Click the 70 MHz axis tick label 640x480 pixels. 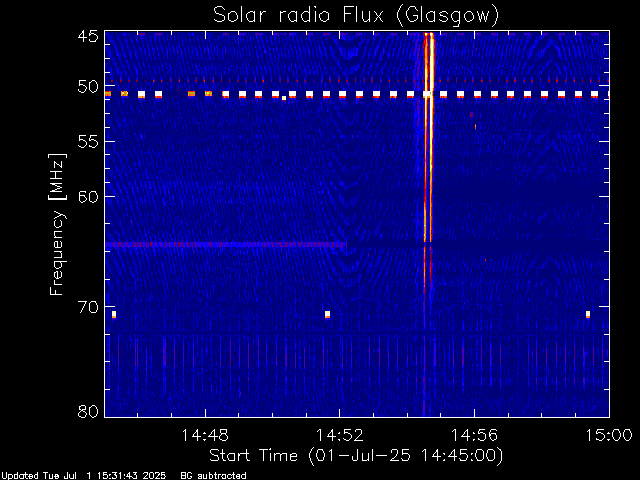pyautogui.click(x=88, y=307)
